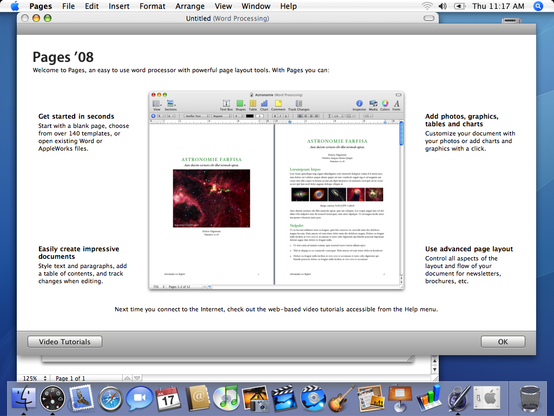Click the Page 1 of 1 indicator

[70, 378]
